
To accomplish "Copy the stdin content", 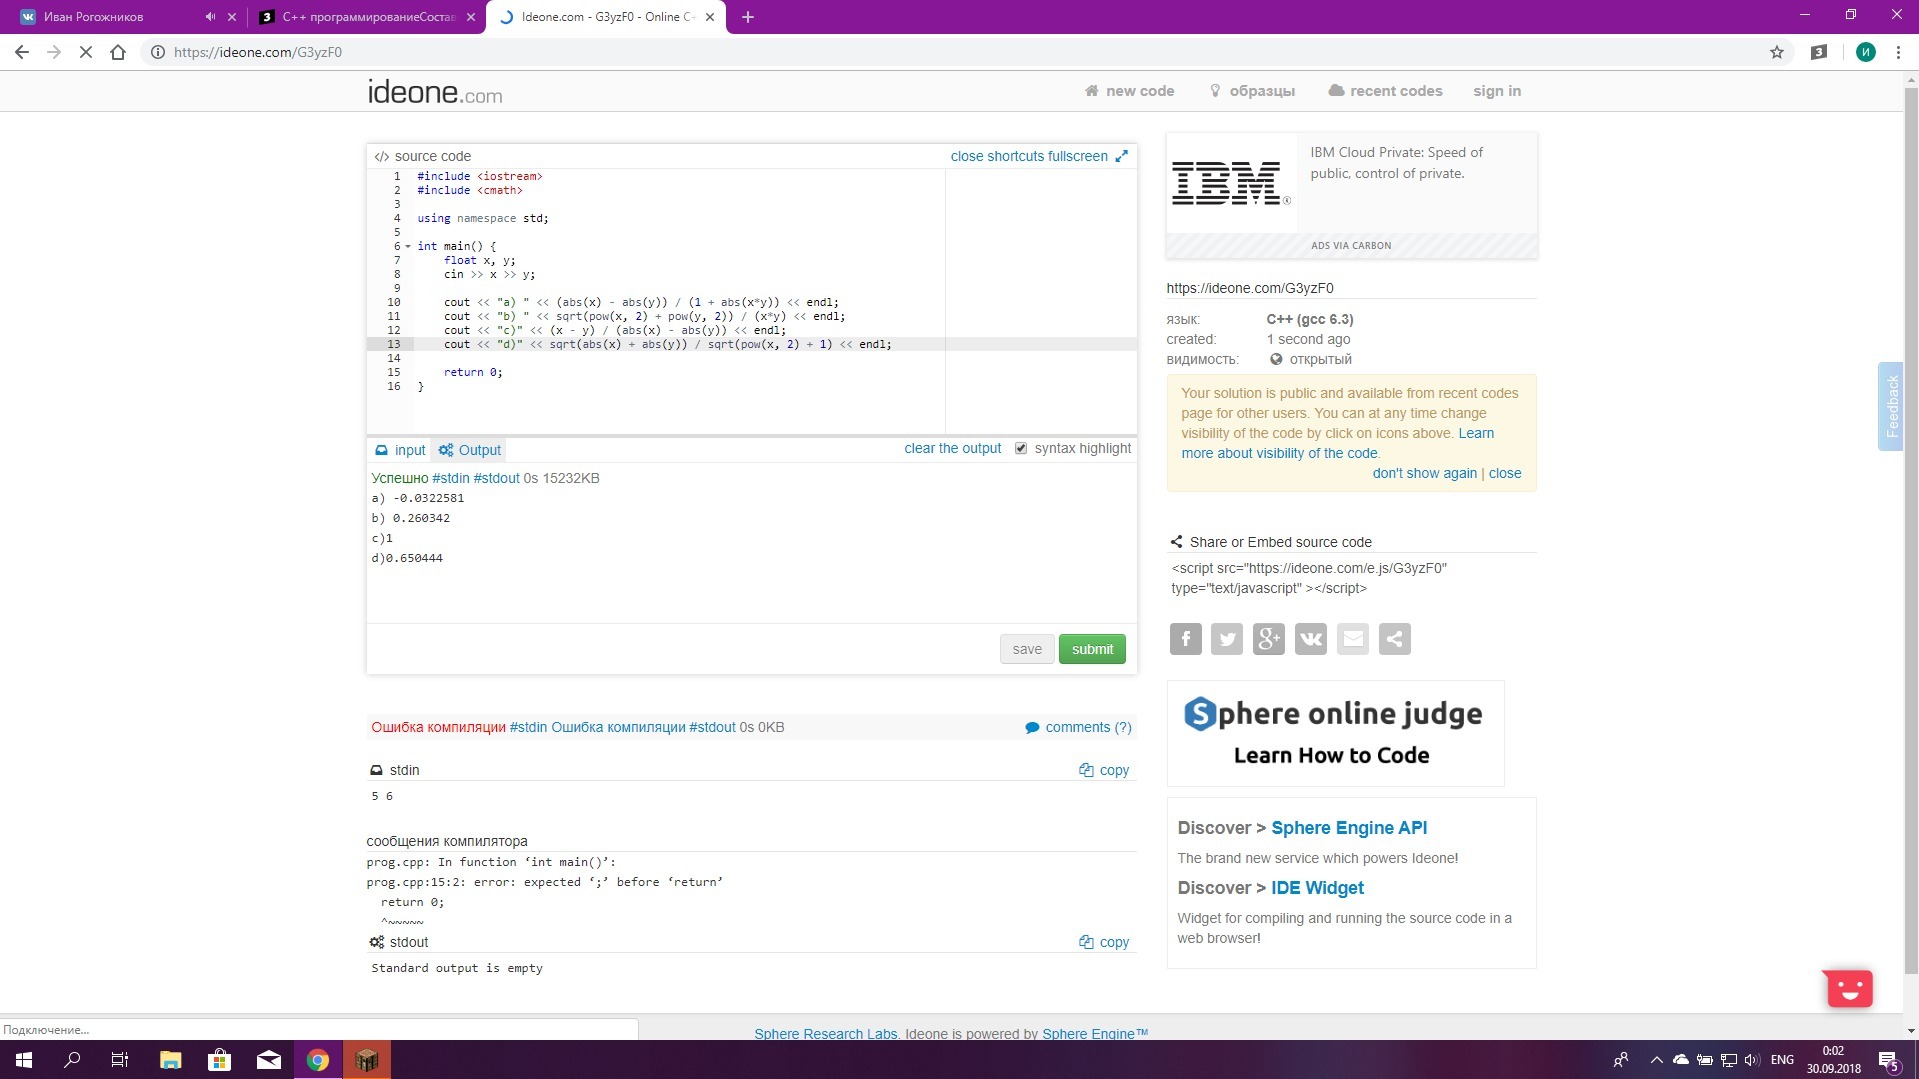I will (x=1104, y=770).
